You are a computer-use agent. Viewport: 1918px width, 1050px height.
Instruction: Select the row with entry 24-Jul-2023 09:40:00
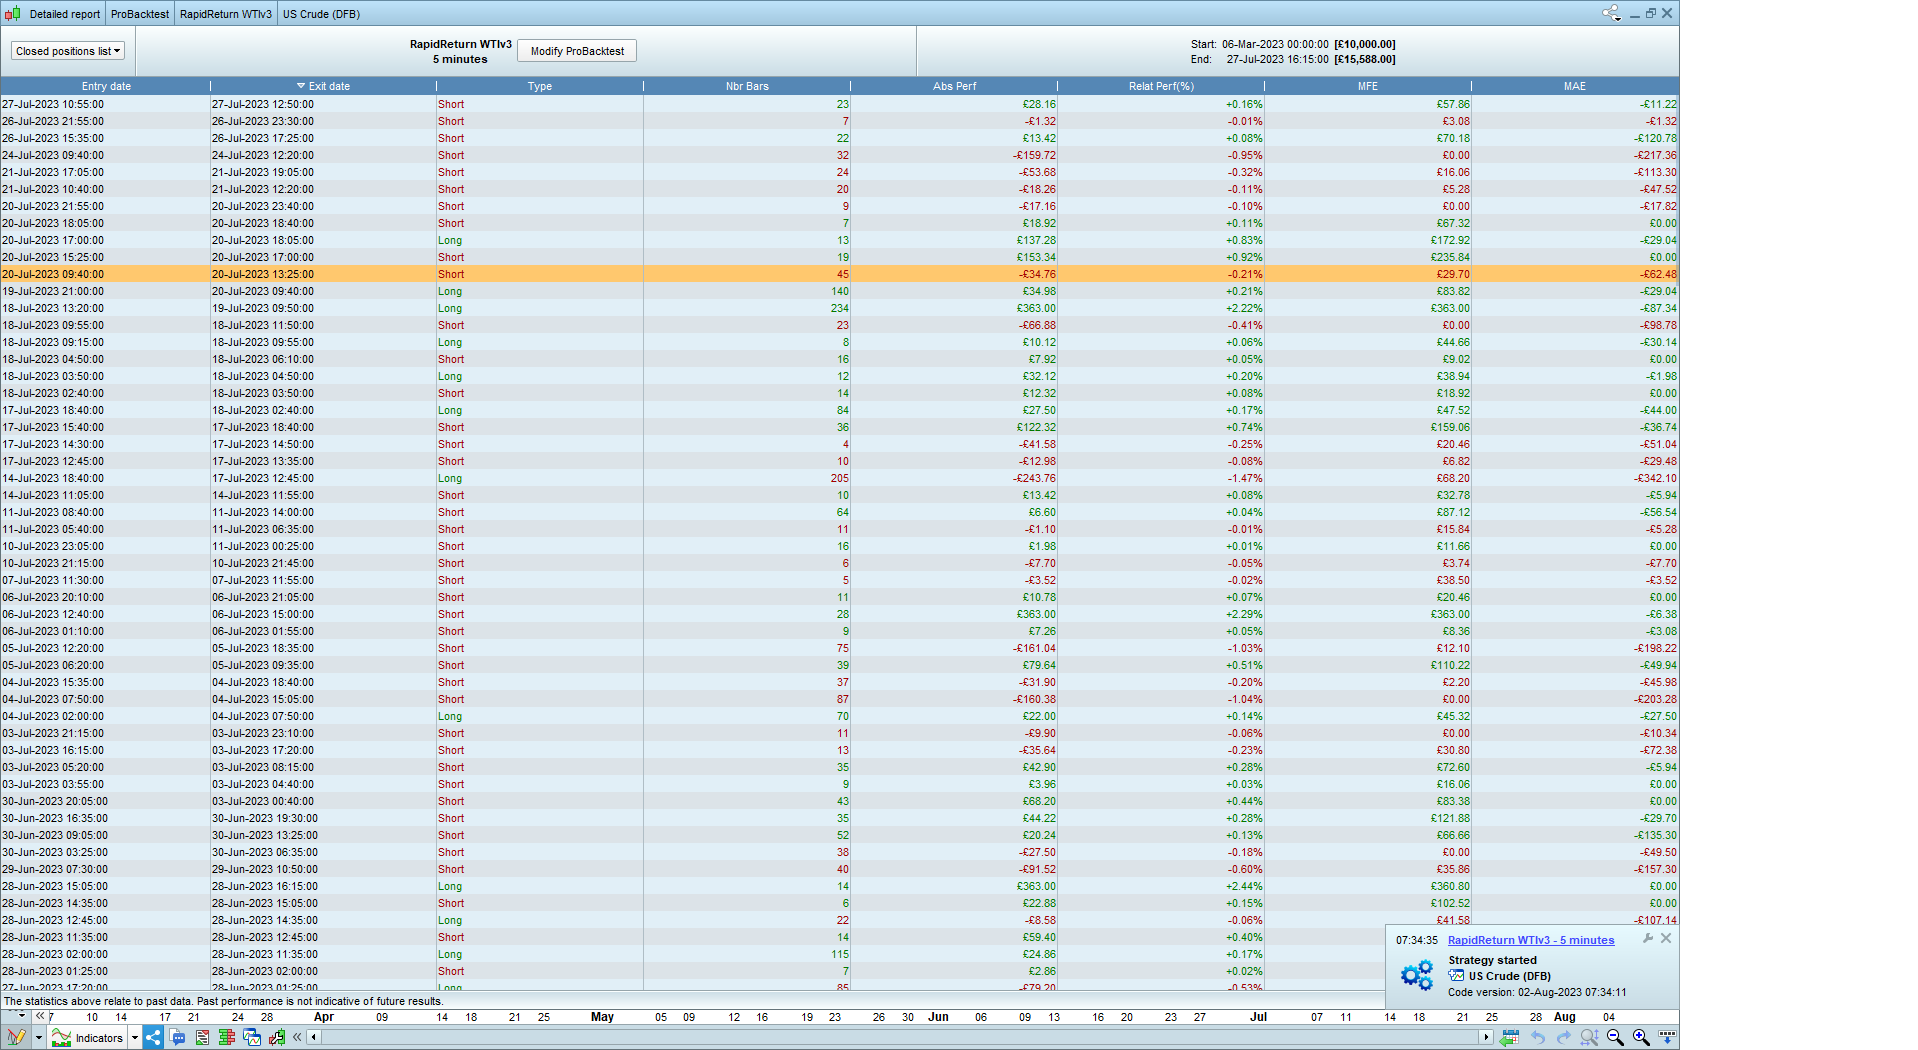click(x=840, y=155)
